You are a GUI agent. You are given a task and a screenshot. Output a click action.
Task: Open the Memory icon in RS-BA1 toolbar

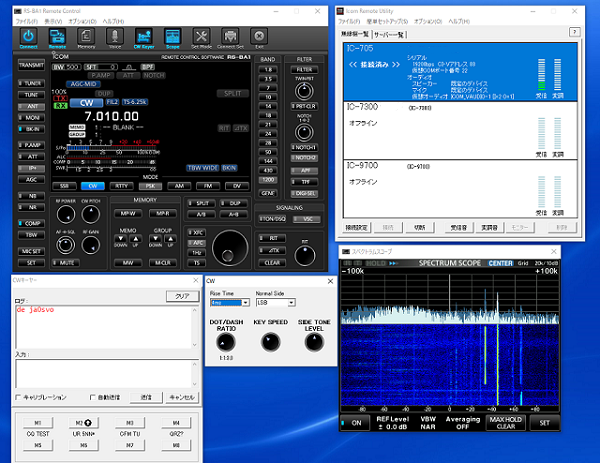tap(86, 37)
